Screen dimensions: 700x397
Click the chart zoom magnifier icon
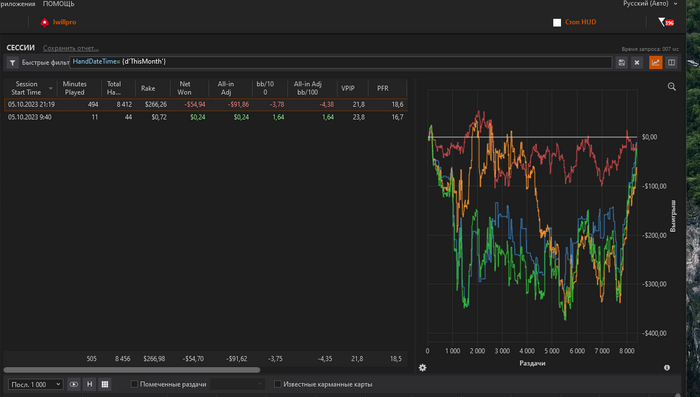[x=671, y=87]
